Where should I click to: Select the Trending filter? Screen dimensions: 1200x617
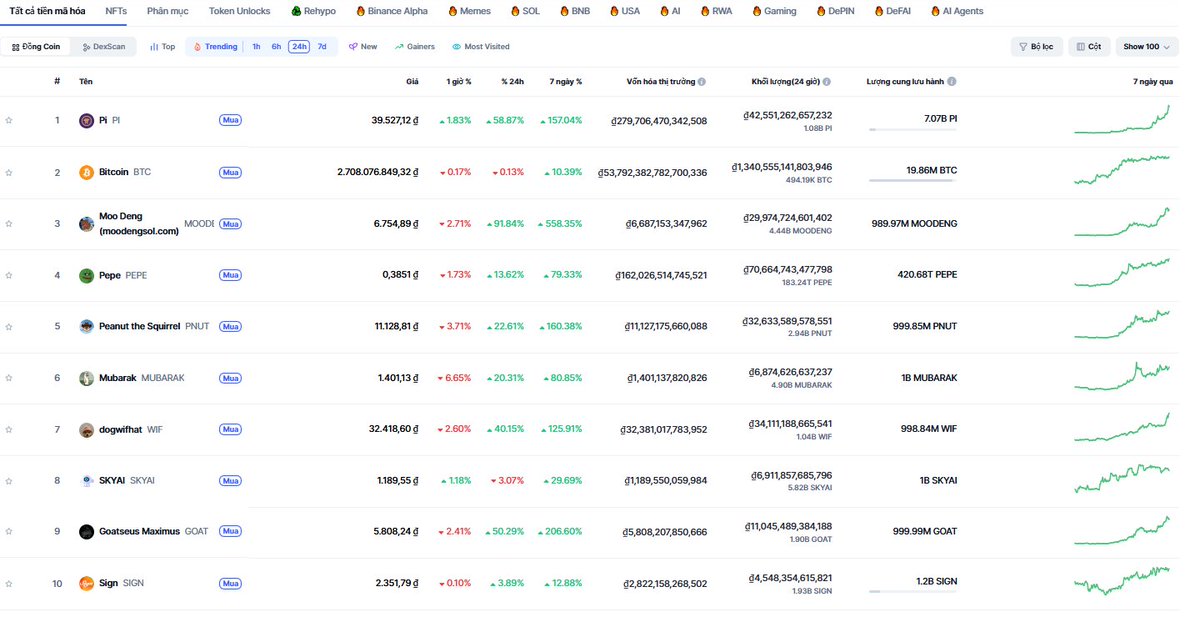[x=215, y=47]
